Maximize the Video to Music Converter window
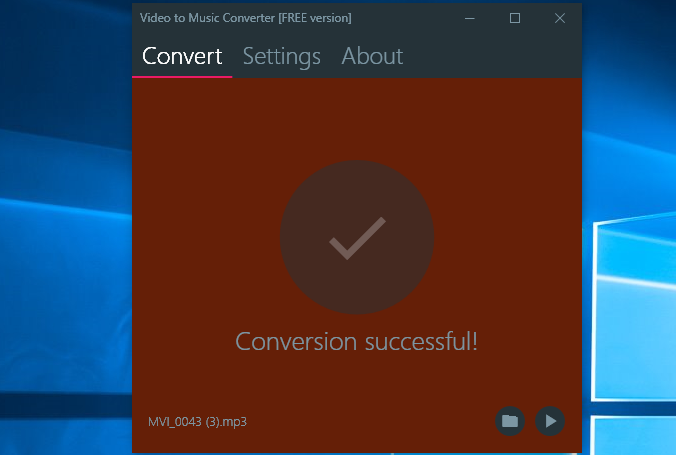676x455 pixels. click(515, 18)
